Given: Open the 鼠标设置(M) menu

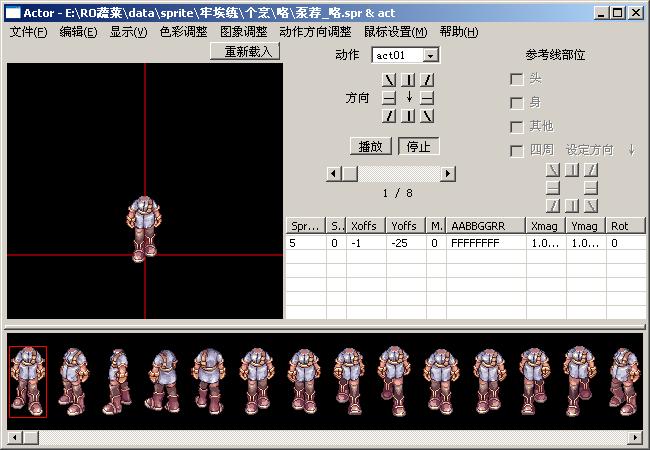Looking at the screenshot, I should (x=396, y=32).
